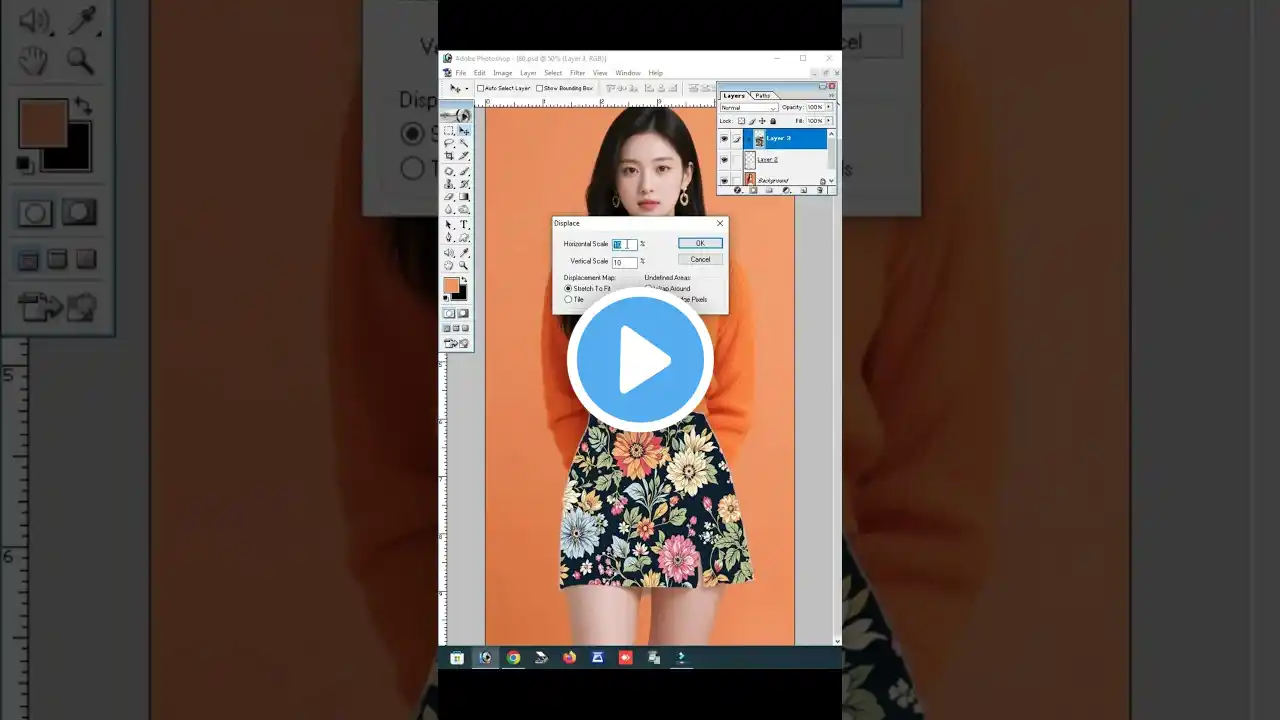Expand the Fill percentage dropdown
This screenshot has height=720, width=1280.
tap(828, 120)
